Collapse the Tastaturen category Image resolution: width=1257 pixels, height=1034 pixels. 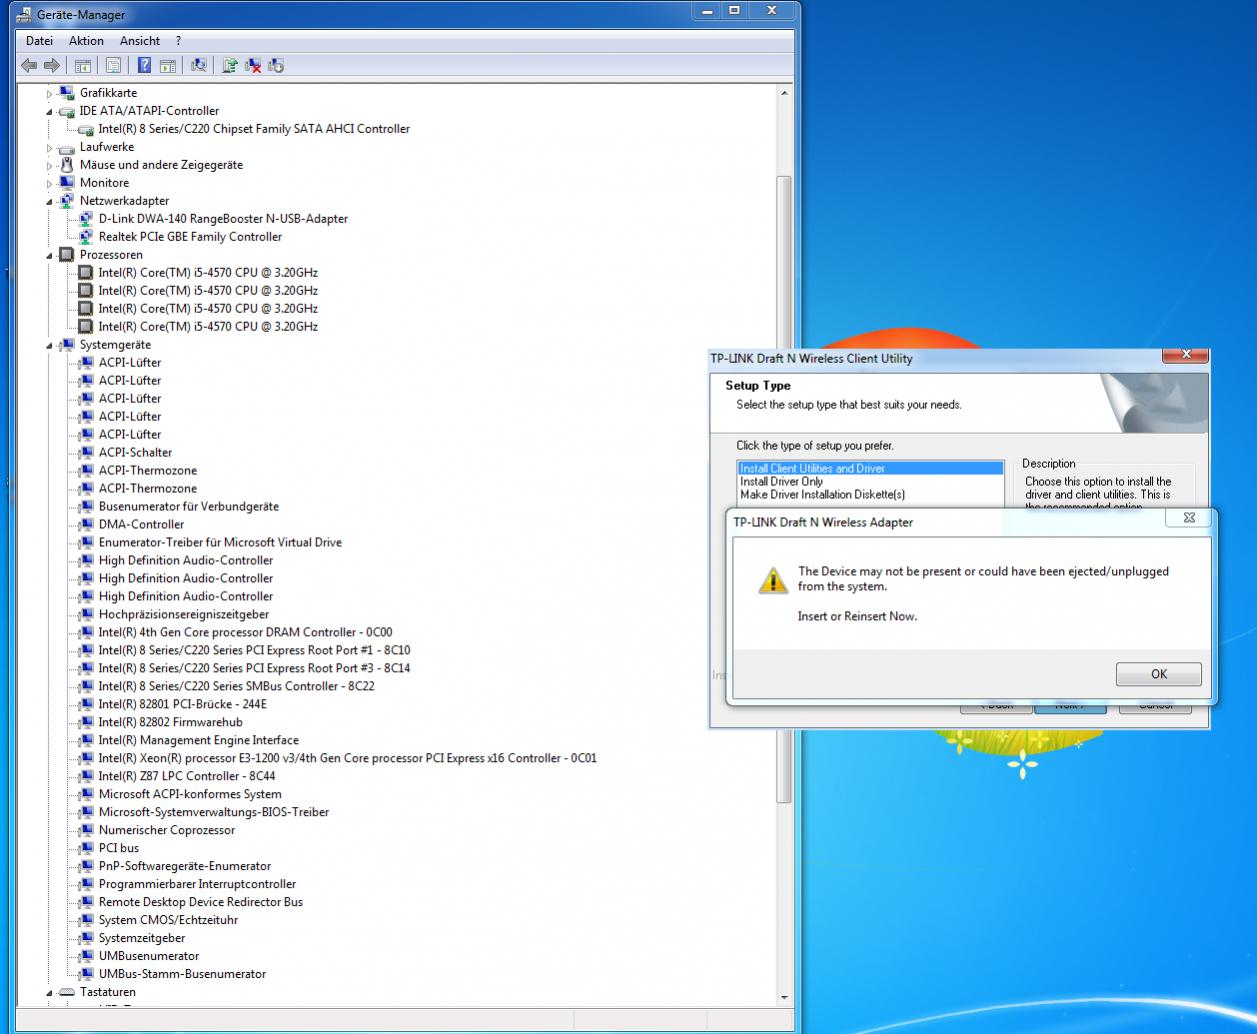click(49, 993)
